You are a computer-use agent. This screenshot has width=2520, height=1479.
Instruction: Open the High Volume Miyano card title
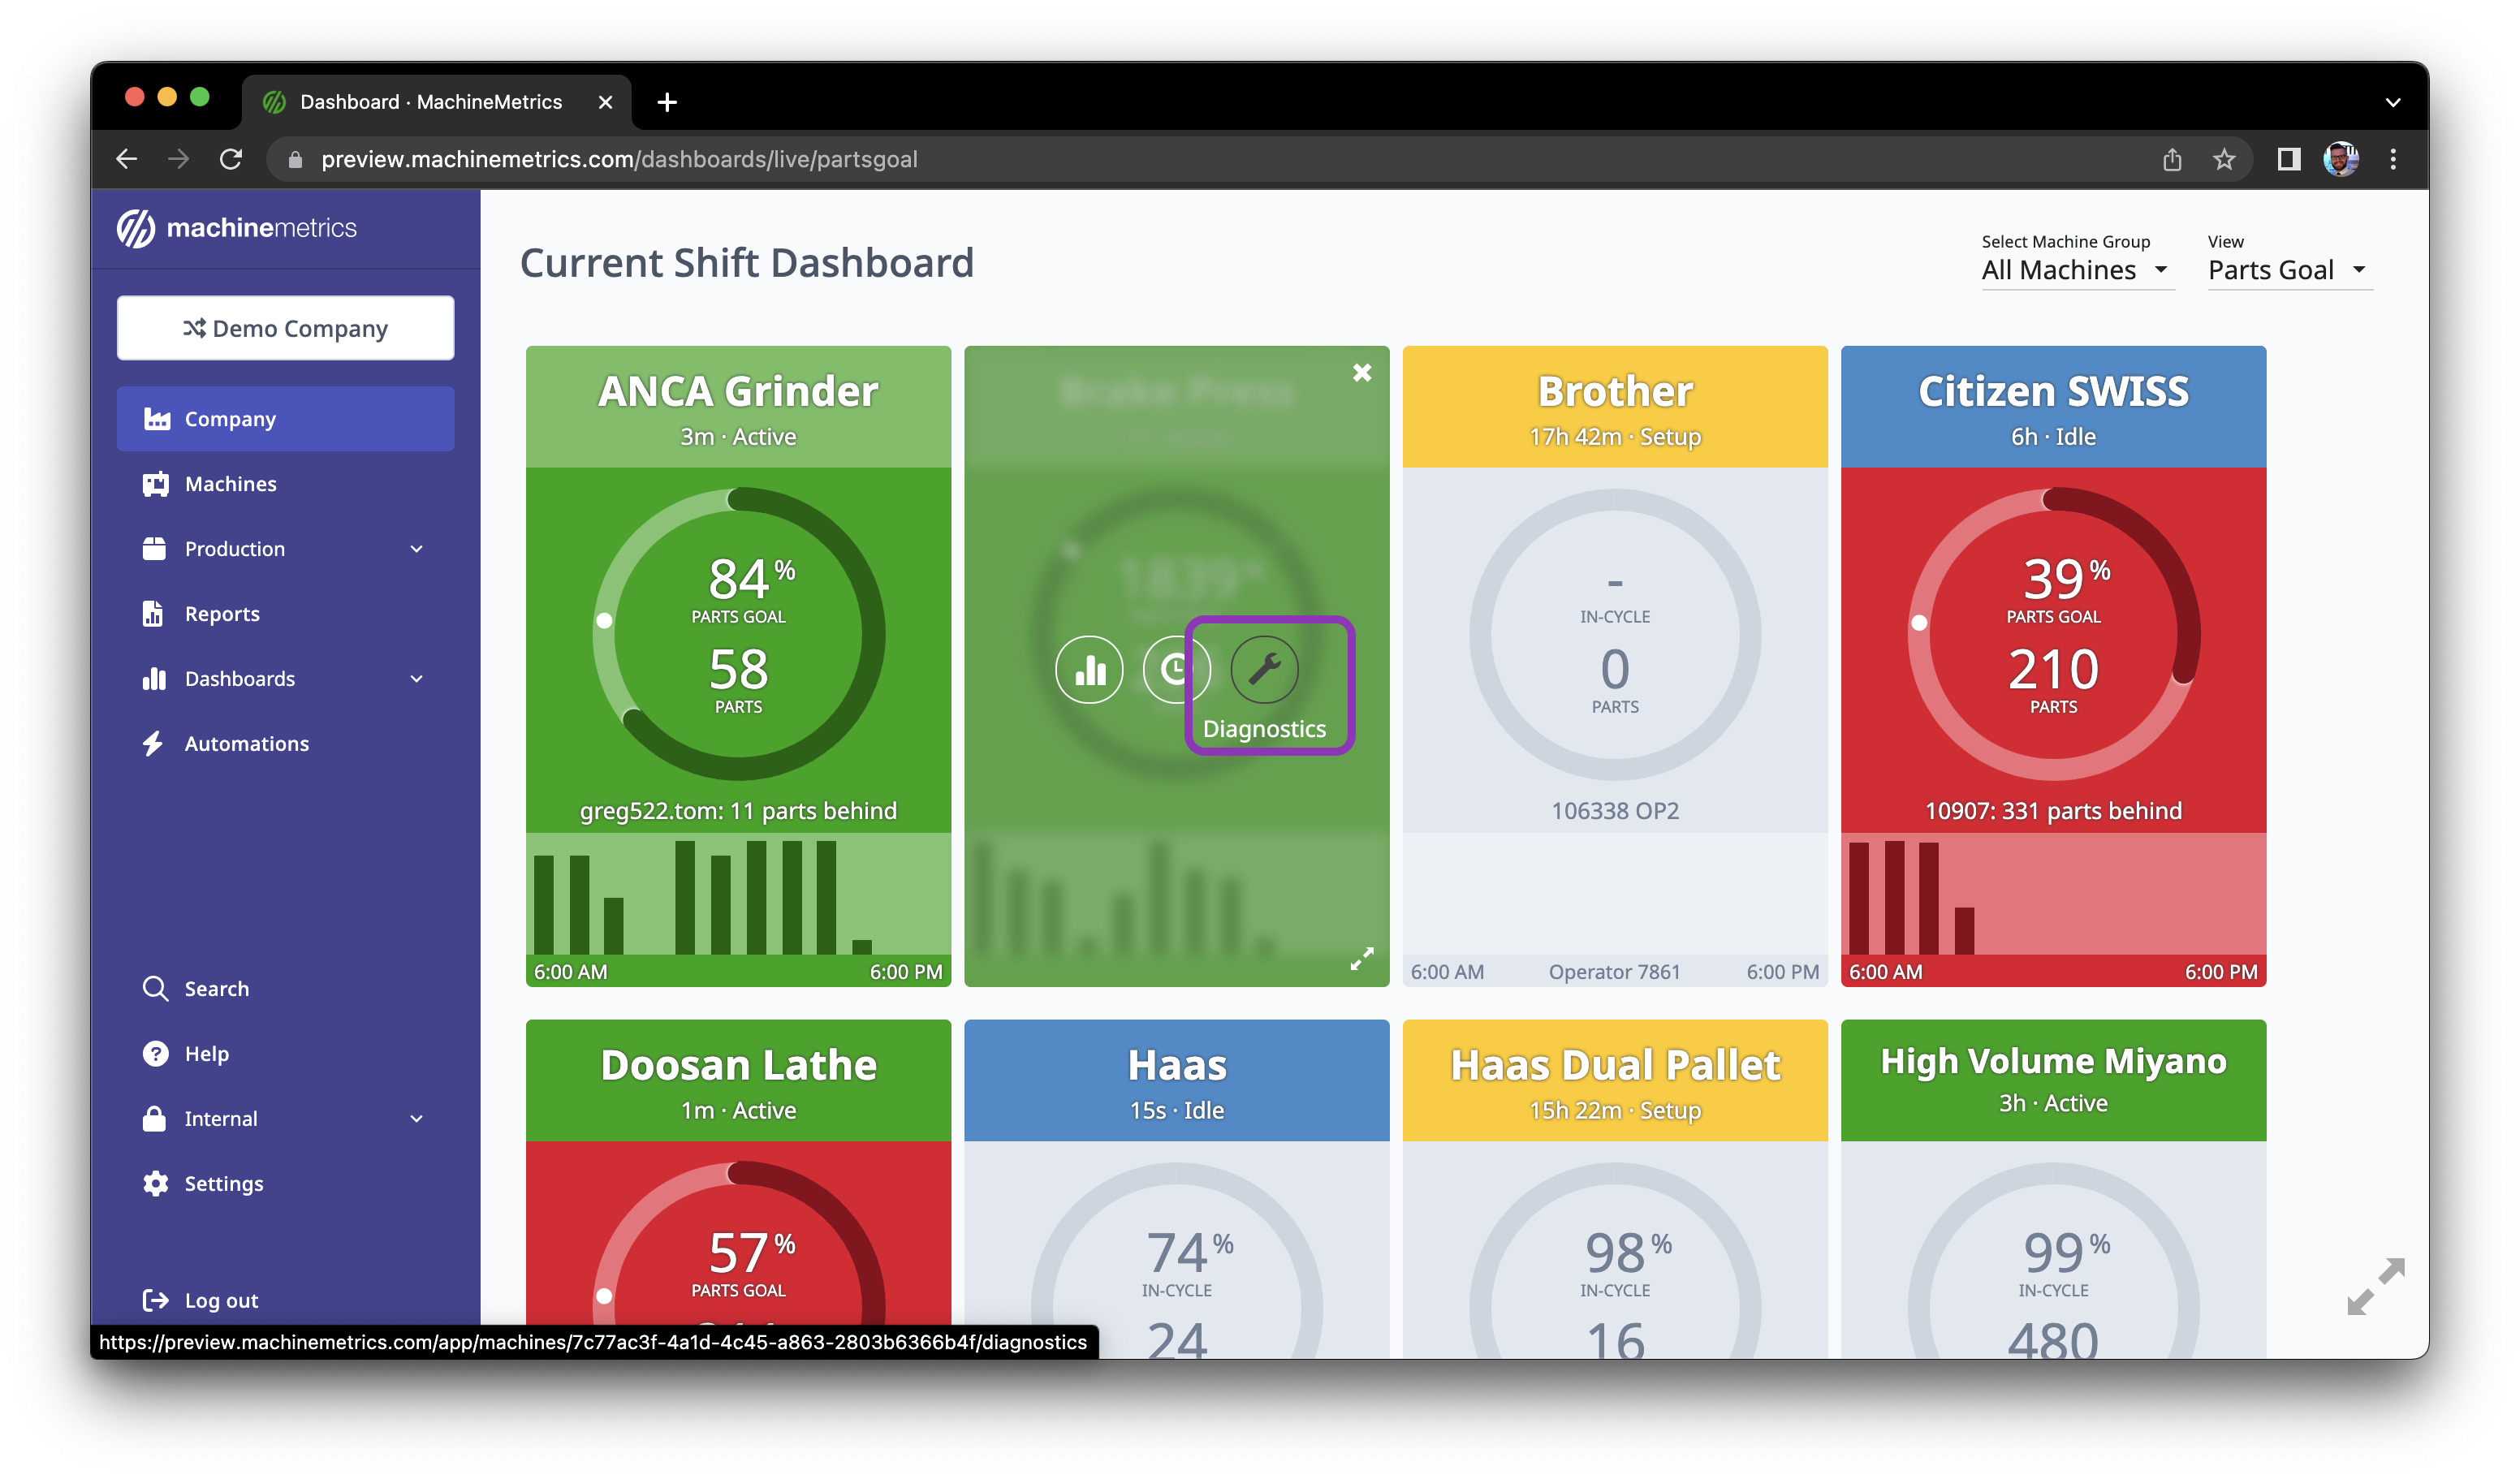[2053, 1062]
